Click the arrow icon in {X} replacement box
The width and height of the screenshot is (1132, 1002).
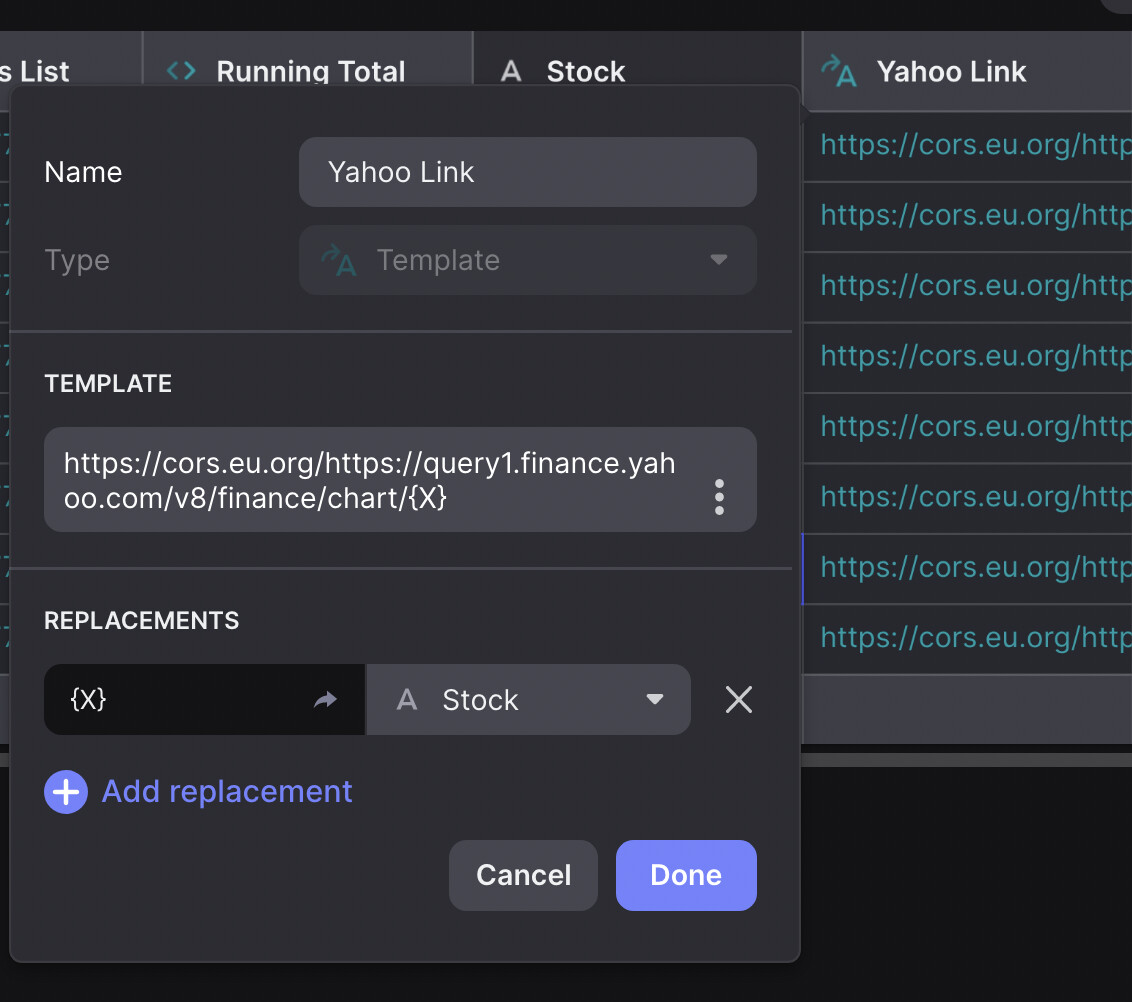(325, 700)
